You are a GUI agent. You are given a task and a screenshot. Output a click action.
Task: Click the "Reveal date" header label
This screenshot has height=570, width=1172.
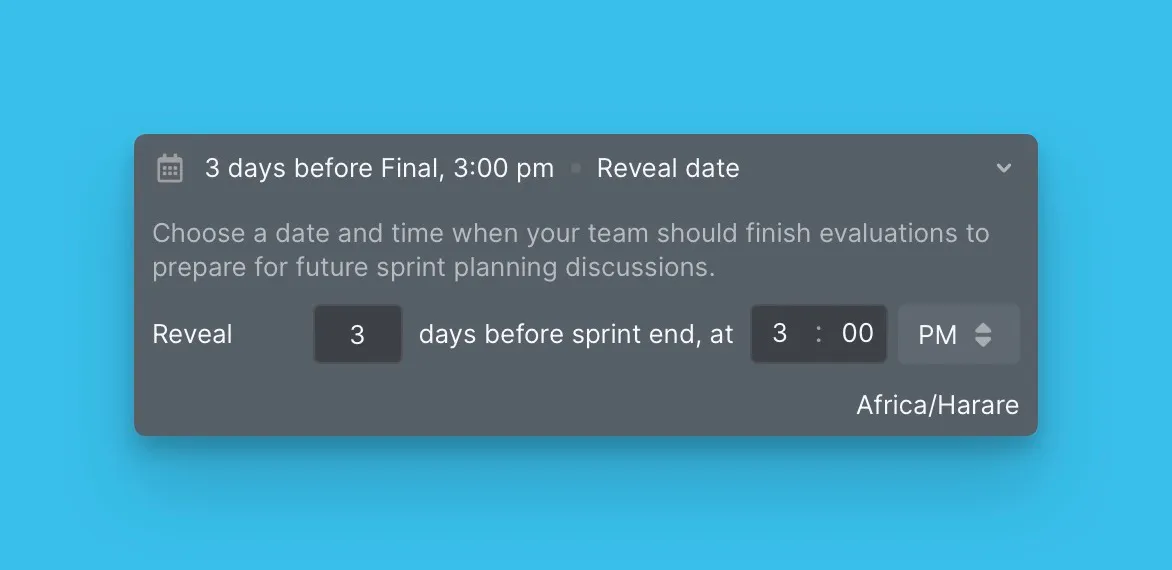point(668,168)
